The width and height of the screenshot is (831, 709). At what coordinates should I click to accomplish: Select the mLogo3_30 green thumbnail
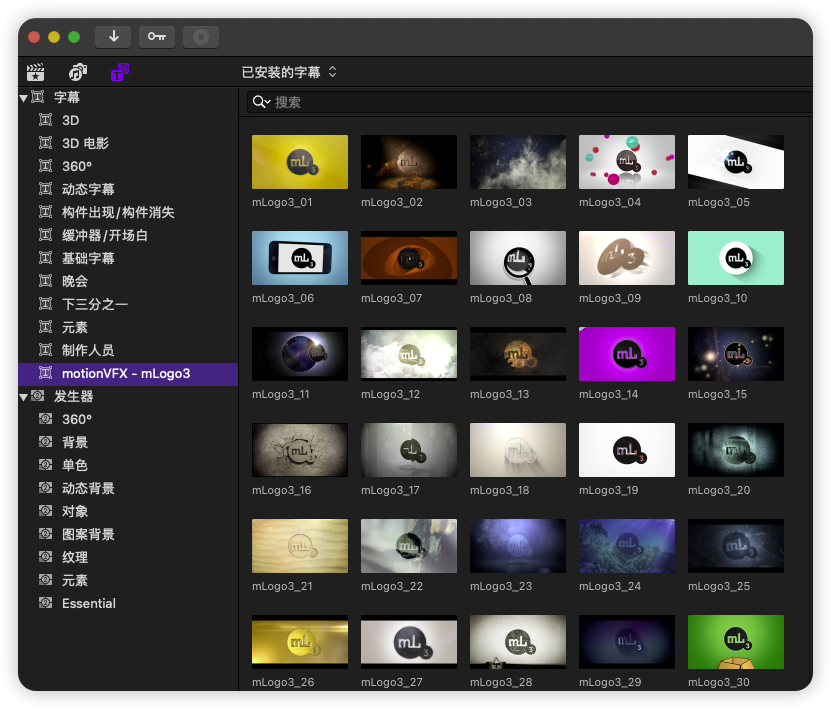[736, 642]
